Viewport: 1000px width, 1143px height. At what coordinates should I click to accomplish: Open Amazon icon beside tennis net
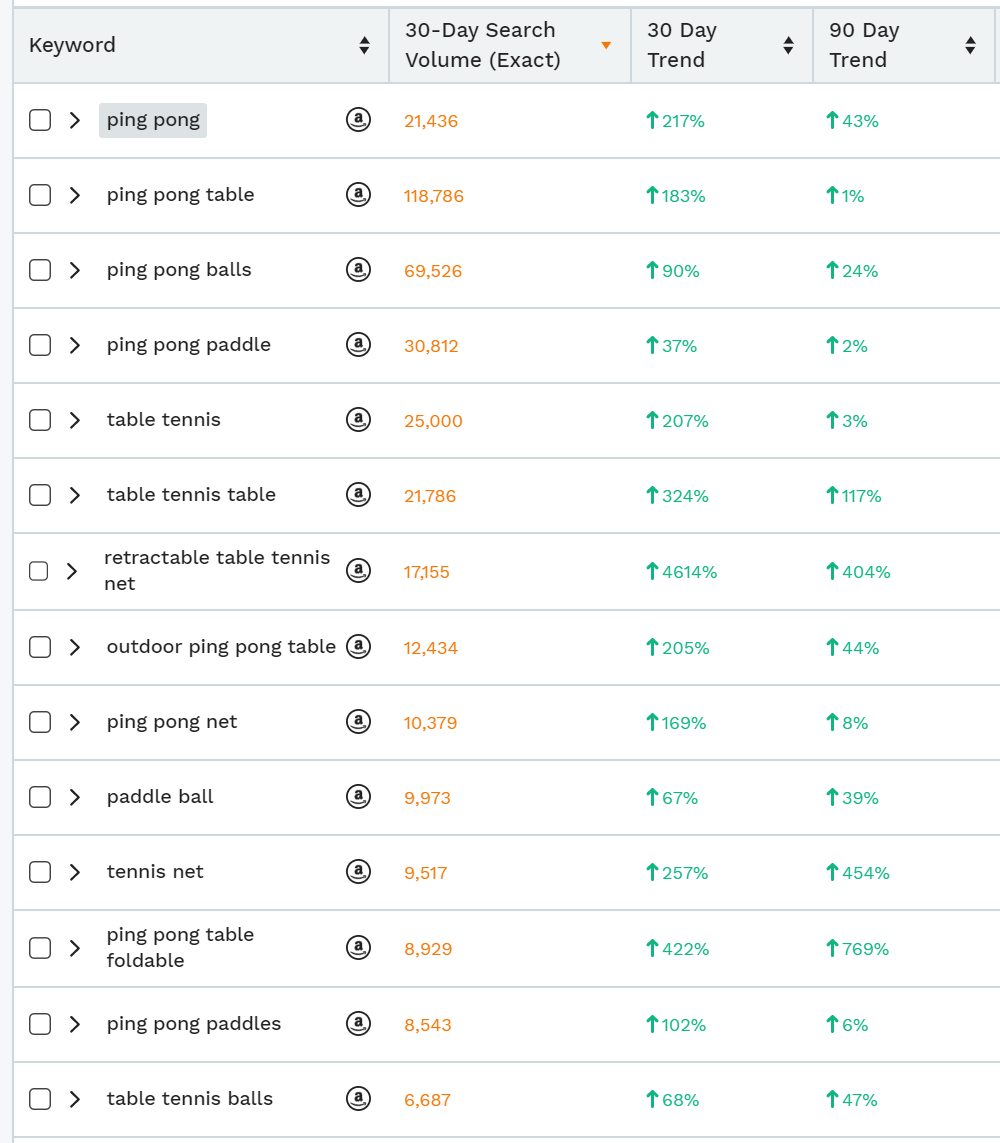(x=358, y=872)
